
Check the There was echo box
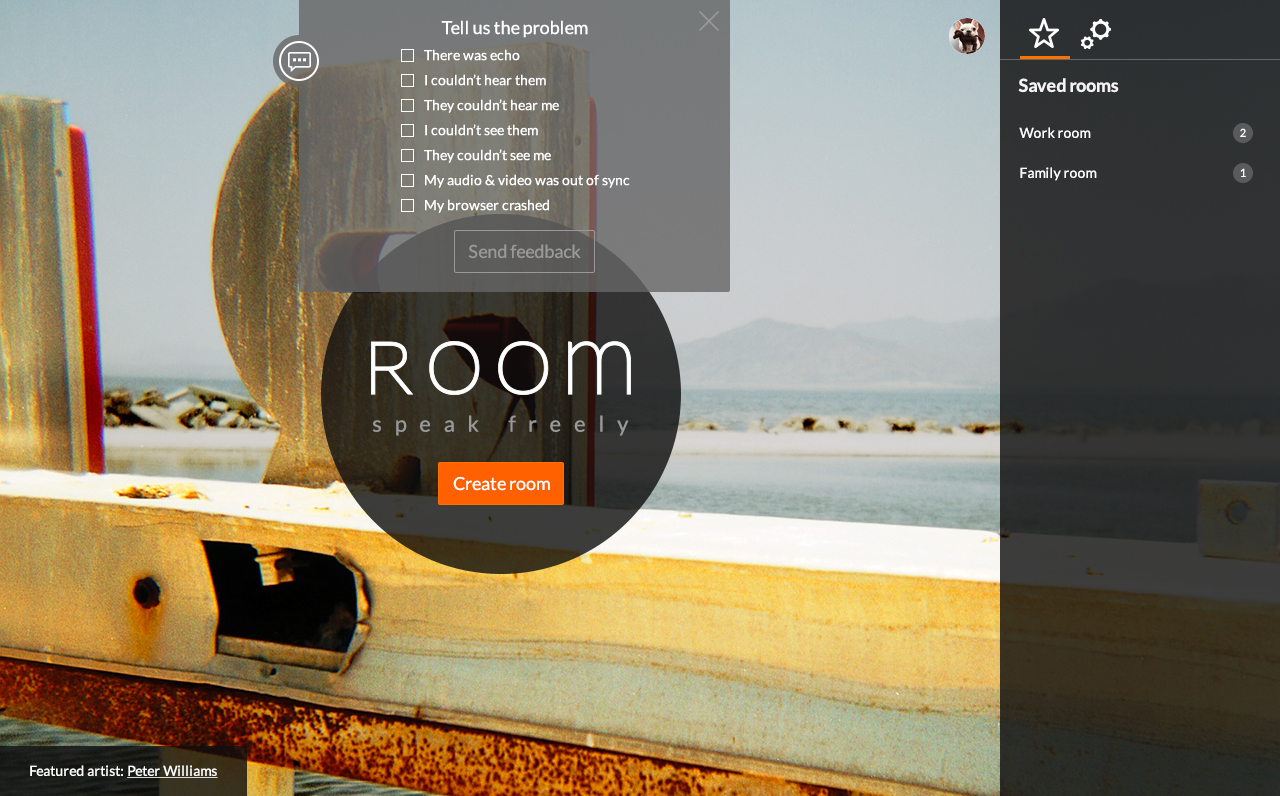407,56
